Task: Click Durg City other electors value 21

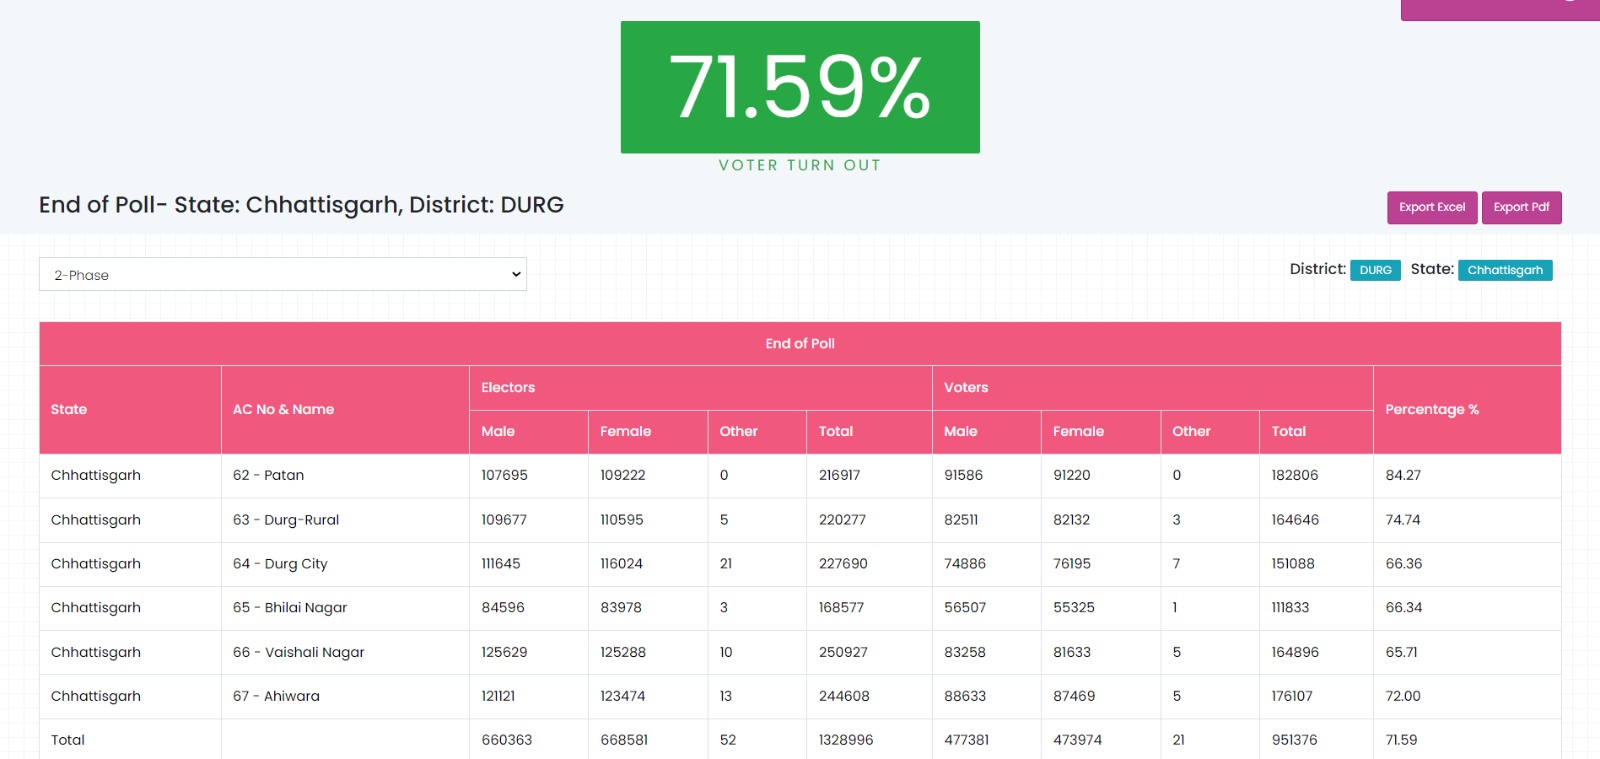Action: [x=726, y=564]
